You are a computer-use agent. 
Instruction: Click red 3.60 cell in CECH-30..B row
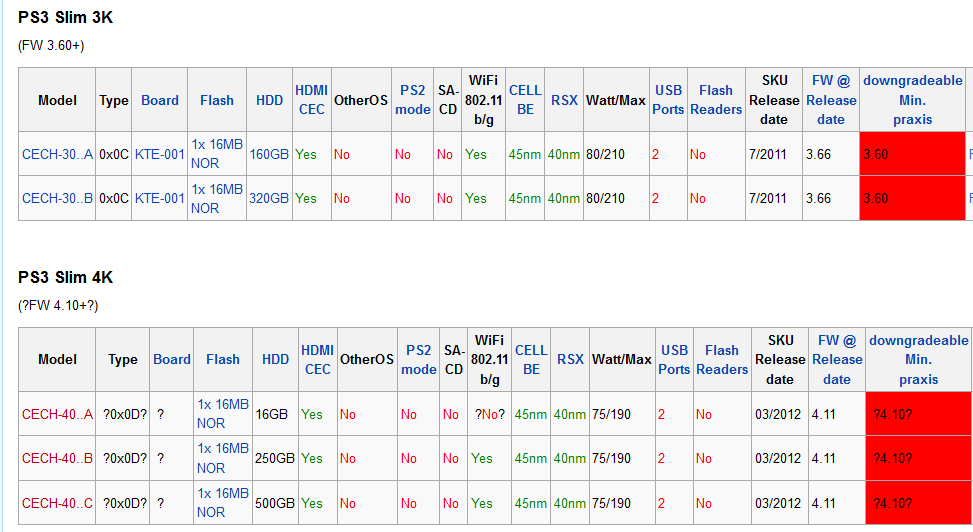point(912,198)
